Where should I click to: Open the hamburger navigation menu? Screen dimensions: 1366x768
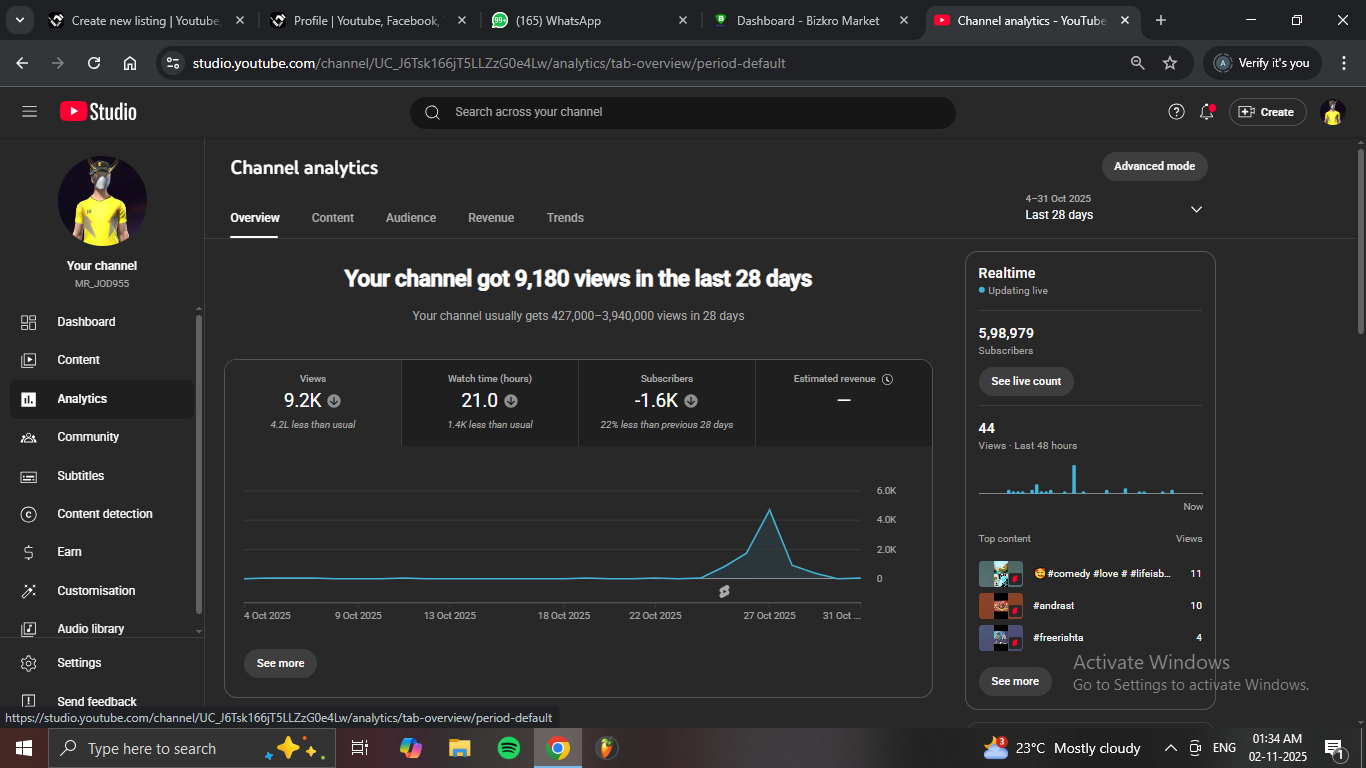tap(29, 112)
